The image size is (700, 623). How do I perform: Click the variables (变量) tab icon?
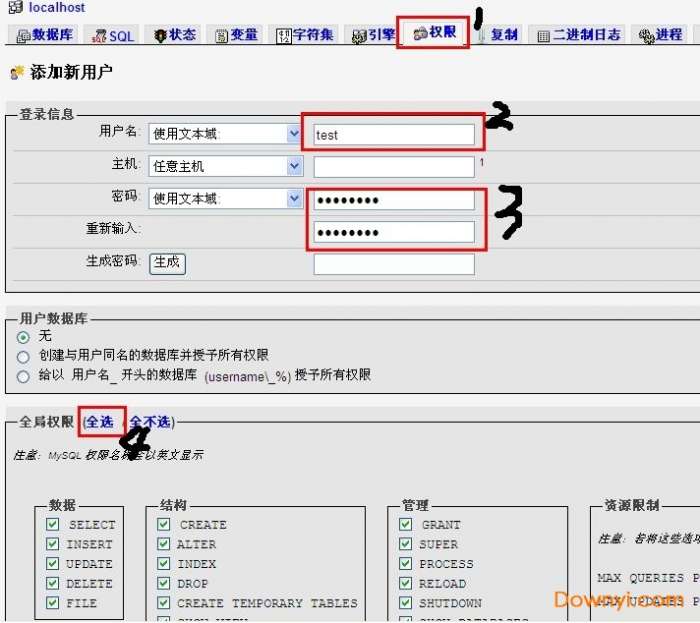[x=222, y=36]
